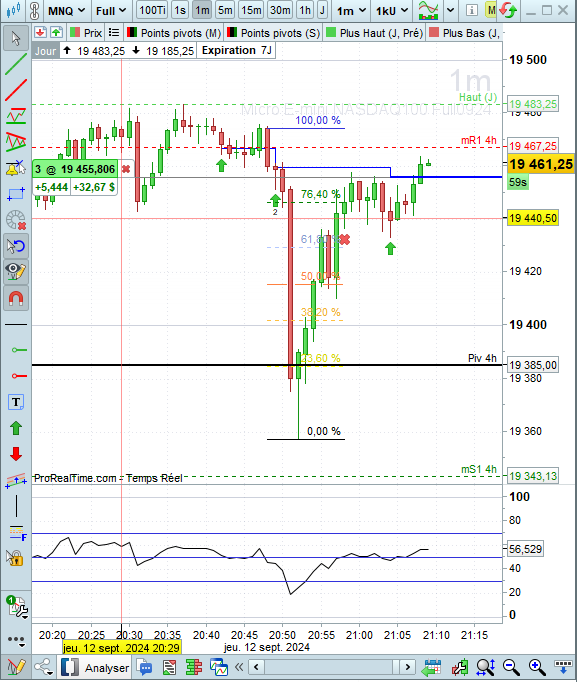Select the blue rectangle zone tool
The image size is (577, 682).
click(16, 194)
